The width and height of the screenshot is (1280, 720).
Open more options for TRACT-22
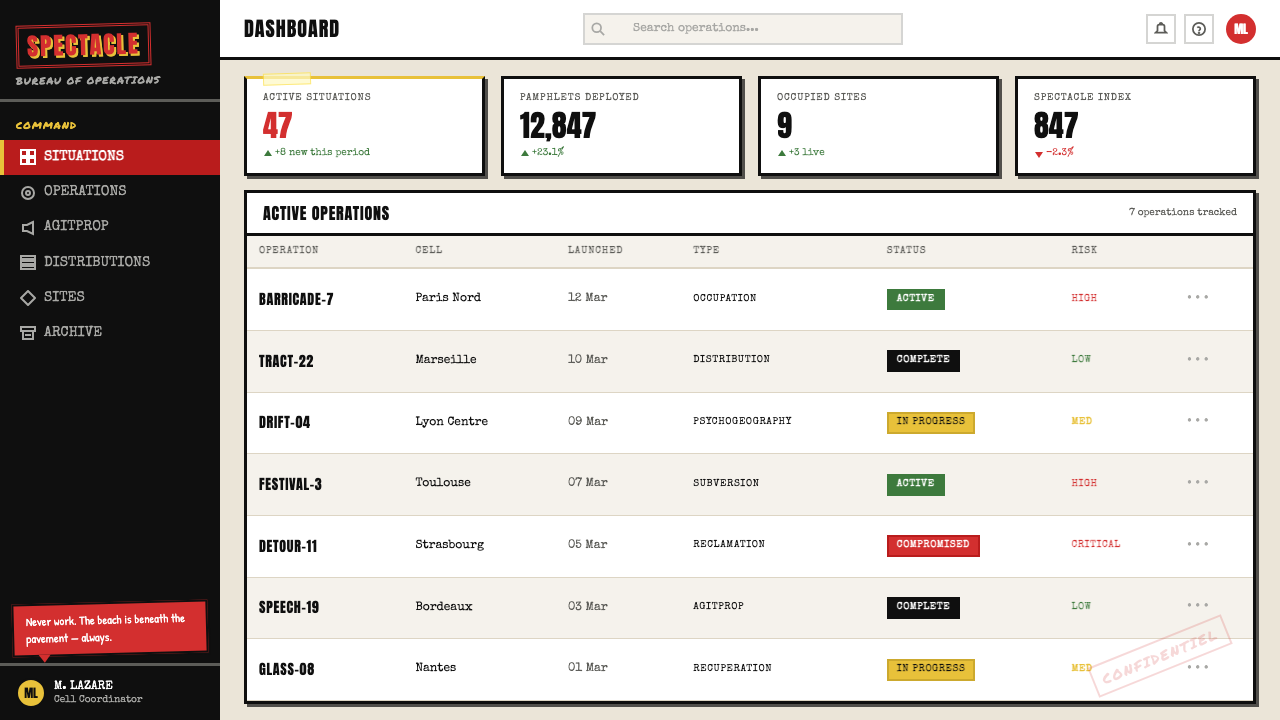click(1198, 359)
